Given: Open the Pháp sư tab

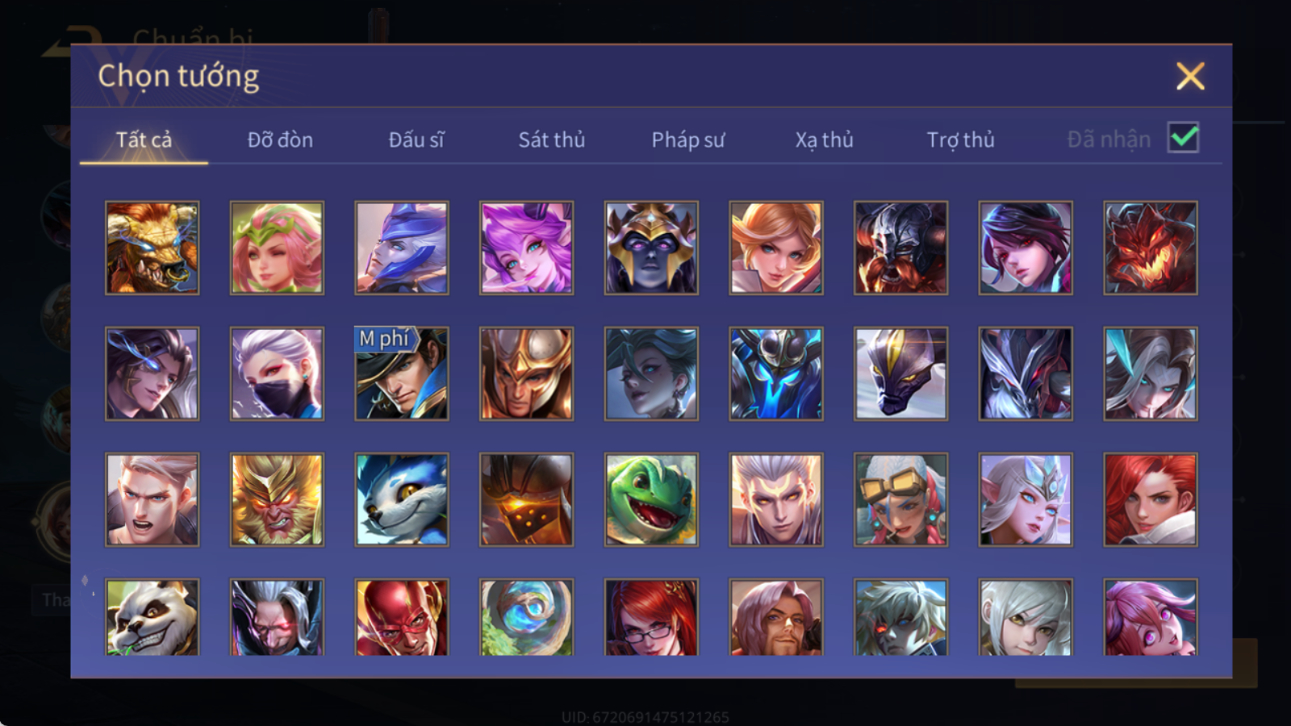Looking at the screenshot, I should coord(688,140).
